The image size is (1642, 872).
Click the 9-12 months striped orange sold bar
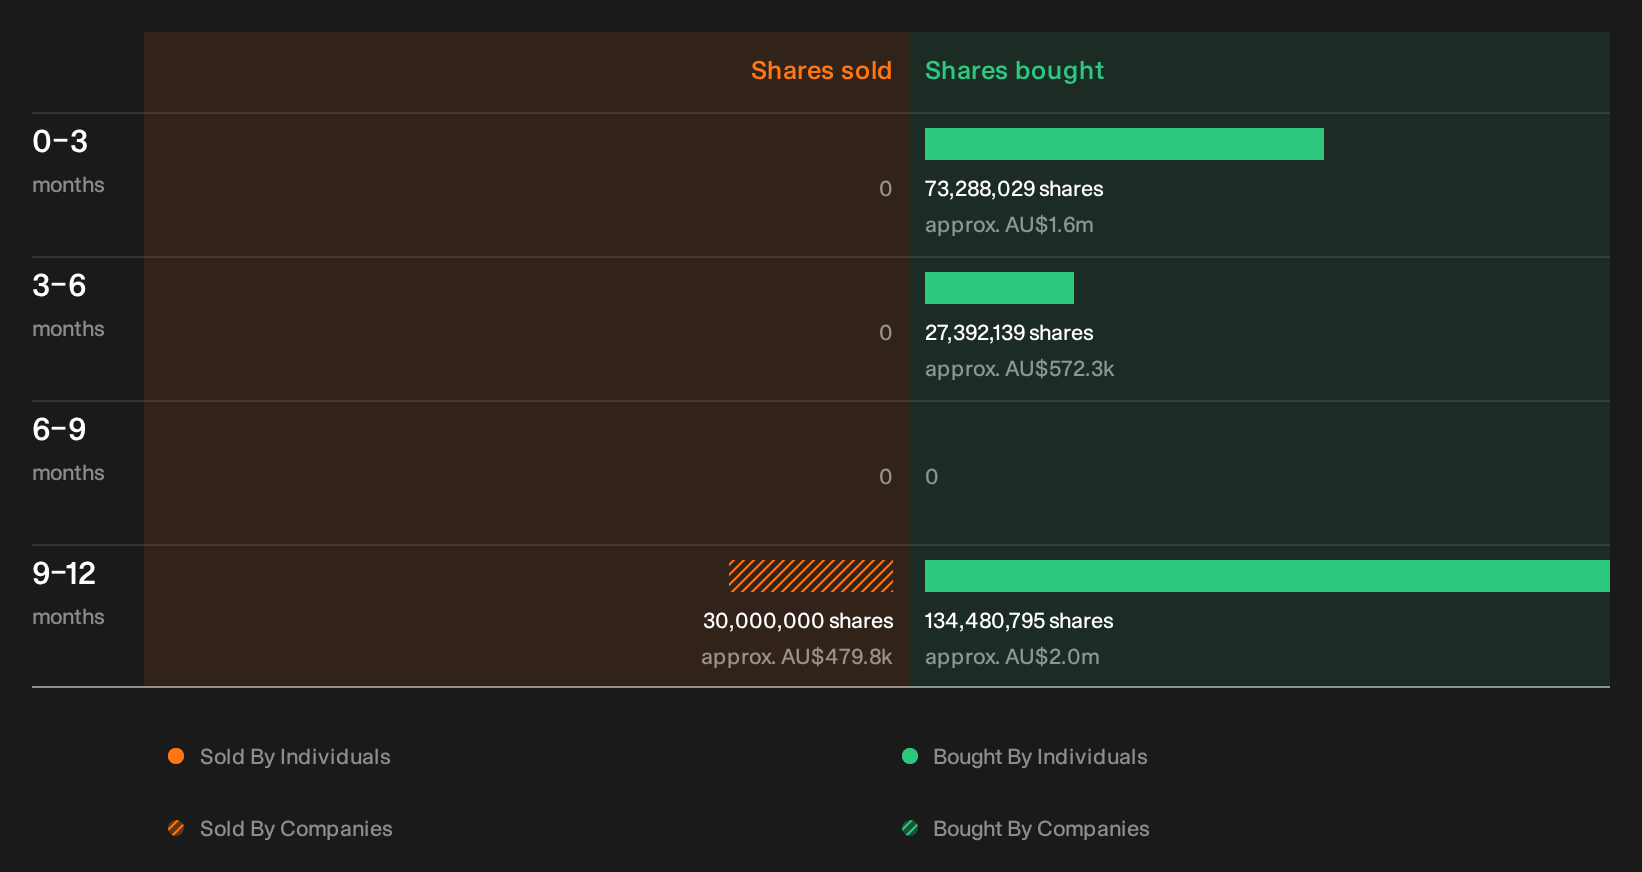pyautogui.click(x=811, y=576)
